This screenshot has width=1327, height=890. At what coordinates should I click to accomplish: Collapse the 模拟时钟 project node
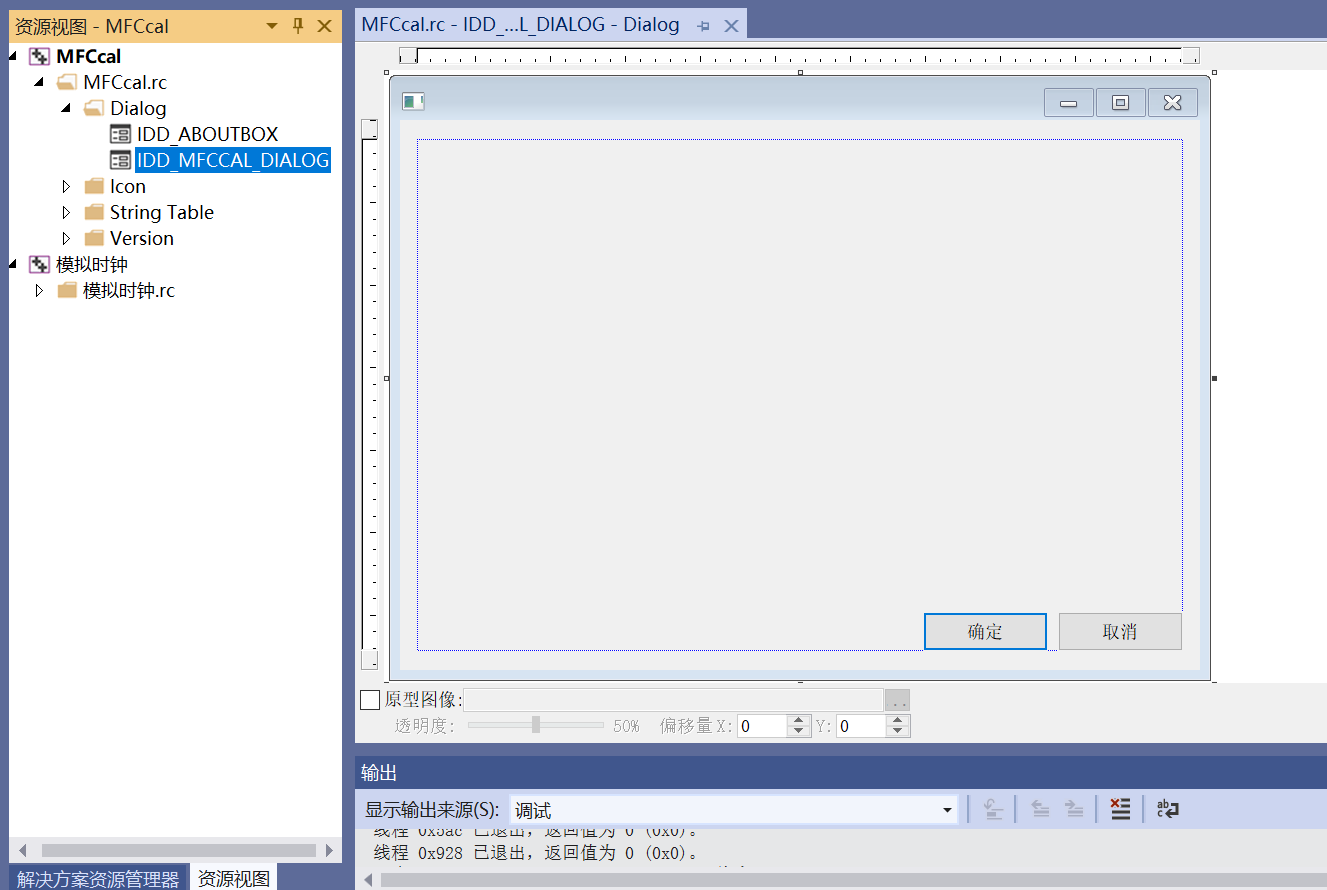[12, 264]
